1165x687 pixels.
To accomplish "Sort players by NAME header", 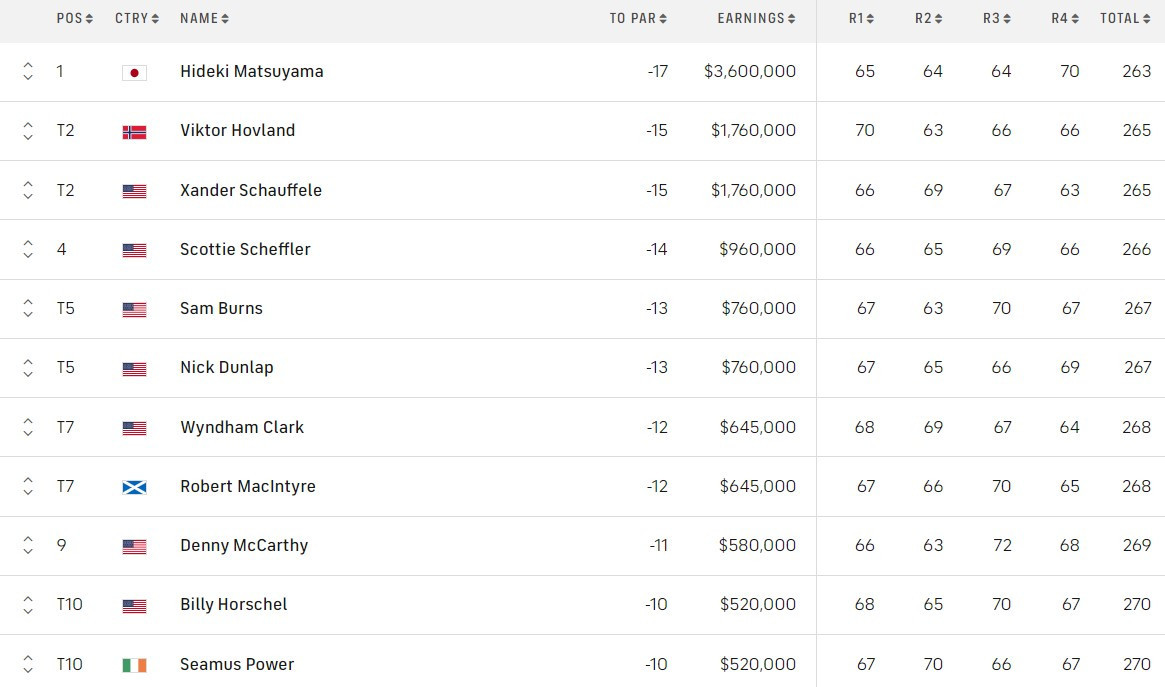I will coord(204,18).
